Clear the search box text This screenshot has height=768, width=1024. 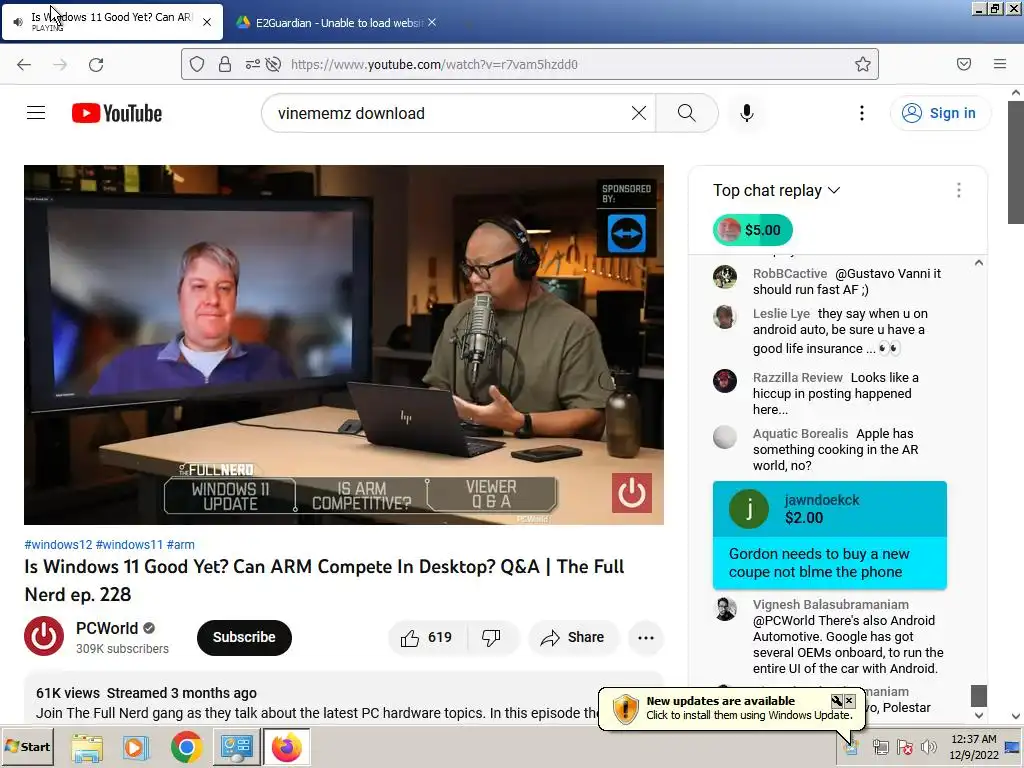click(x=639, y=113)
